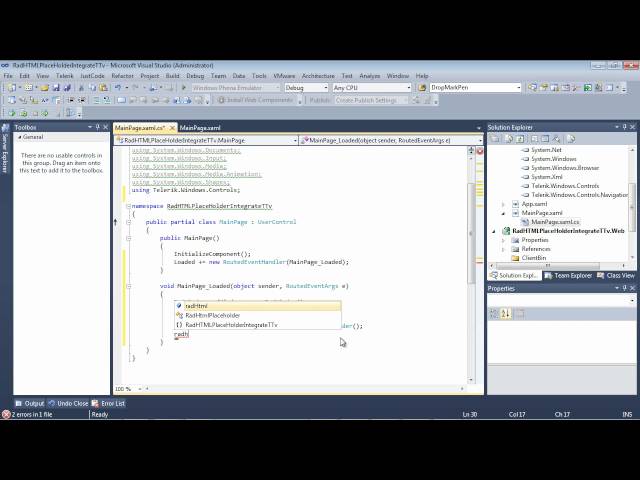Click the Categorized icon in Properties panel
This screenshot has width=640, height=480.
tap(494, 313)
